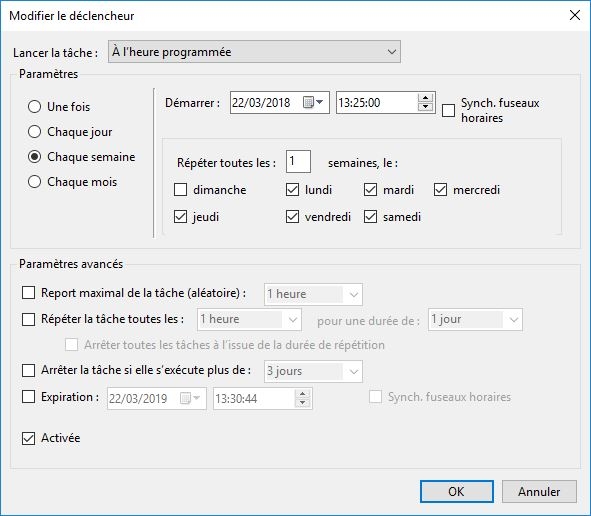The image size is (591, 516).
Task: Increase start time with up spinner arrow
Action: pyautogui.click(x=426, y=98)
